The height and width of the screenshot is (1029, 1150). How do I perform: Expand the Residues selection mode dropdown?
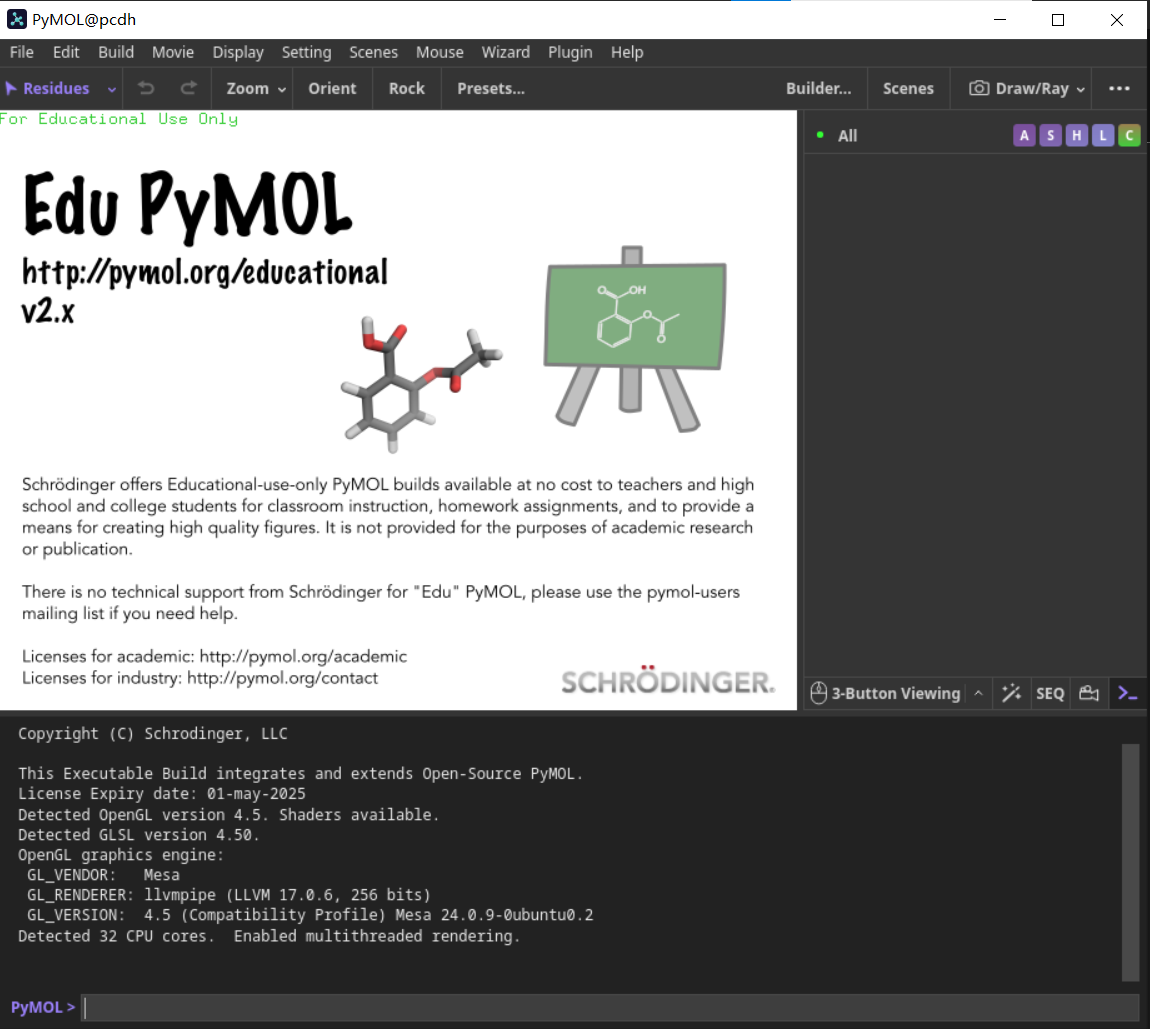point(111,89)
